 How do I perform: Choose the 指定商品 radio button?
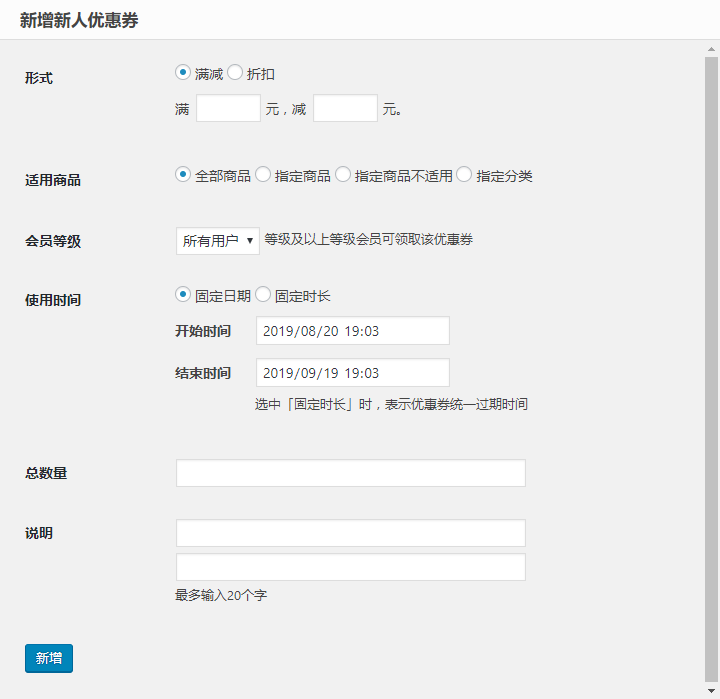263,175
